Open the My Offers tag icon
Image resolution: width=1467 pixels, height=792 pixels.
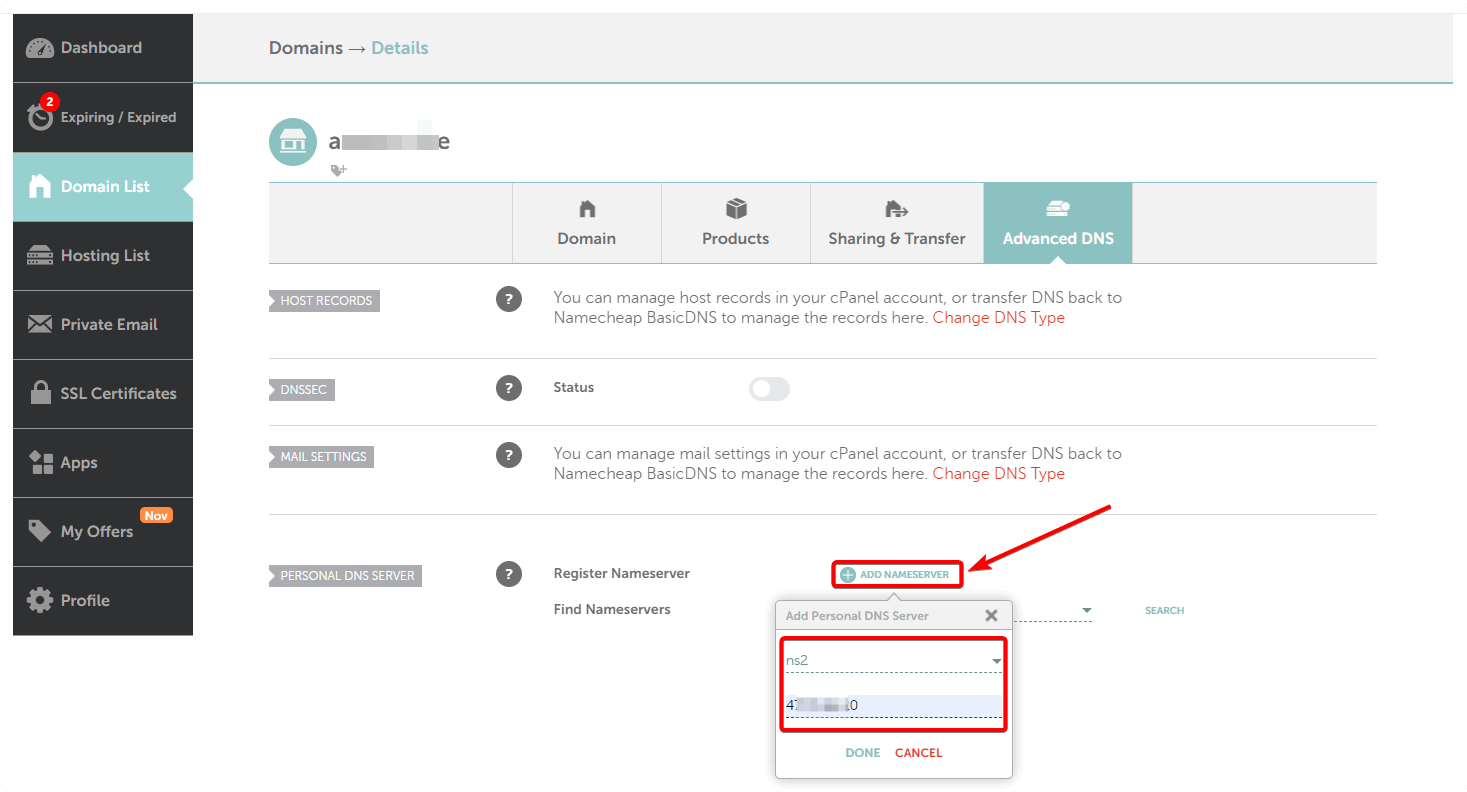point(40,530)
